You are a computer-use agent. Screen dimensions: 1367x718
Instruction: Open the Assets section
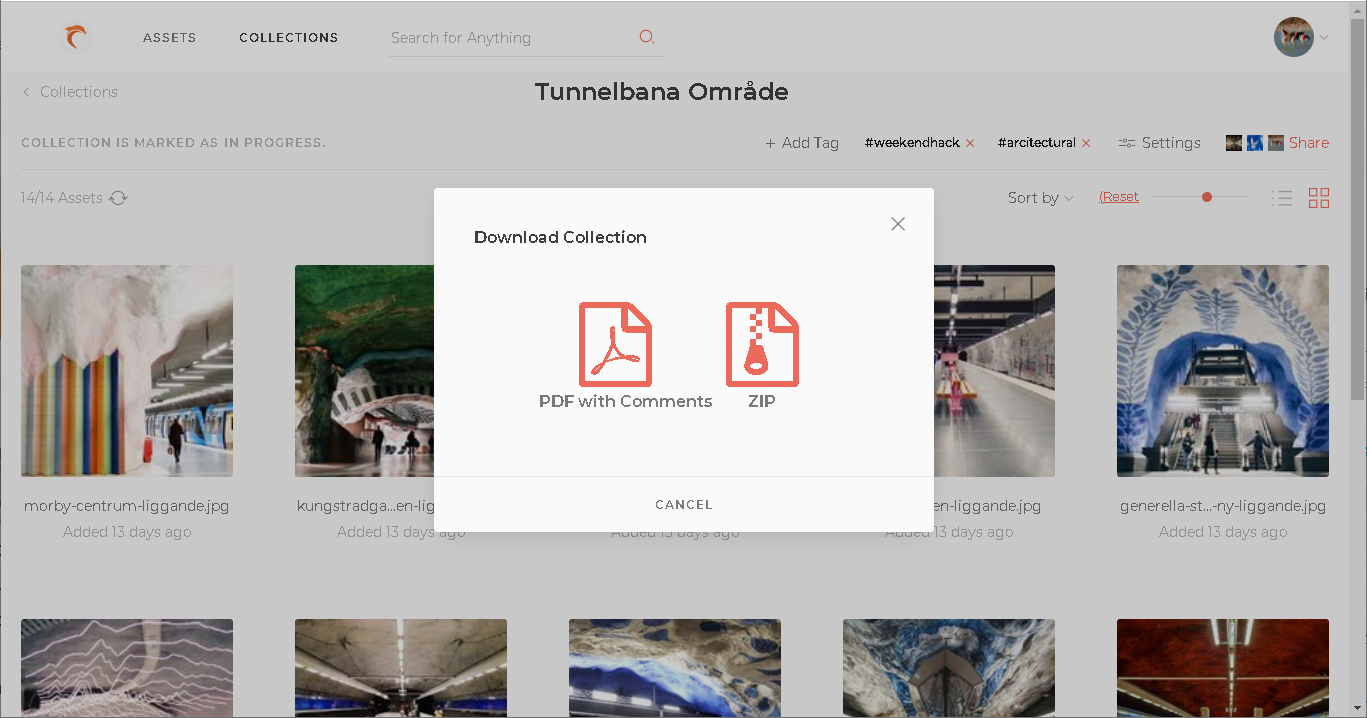(169, 38)
